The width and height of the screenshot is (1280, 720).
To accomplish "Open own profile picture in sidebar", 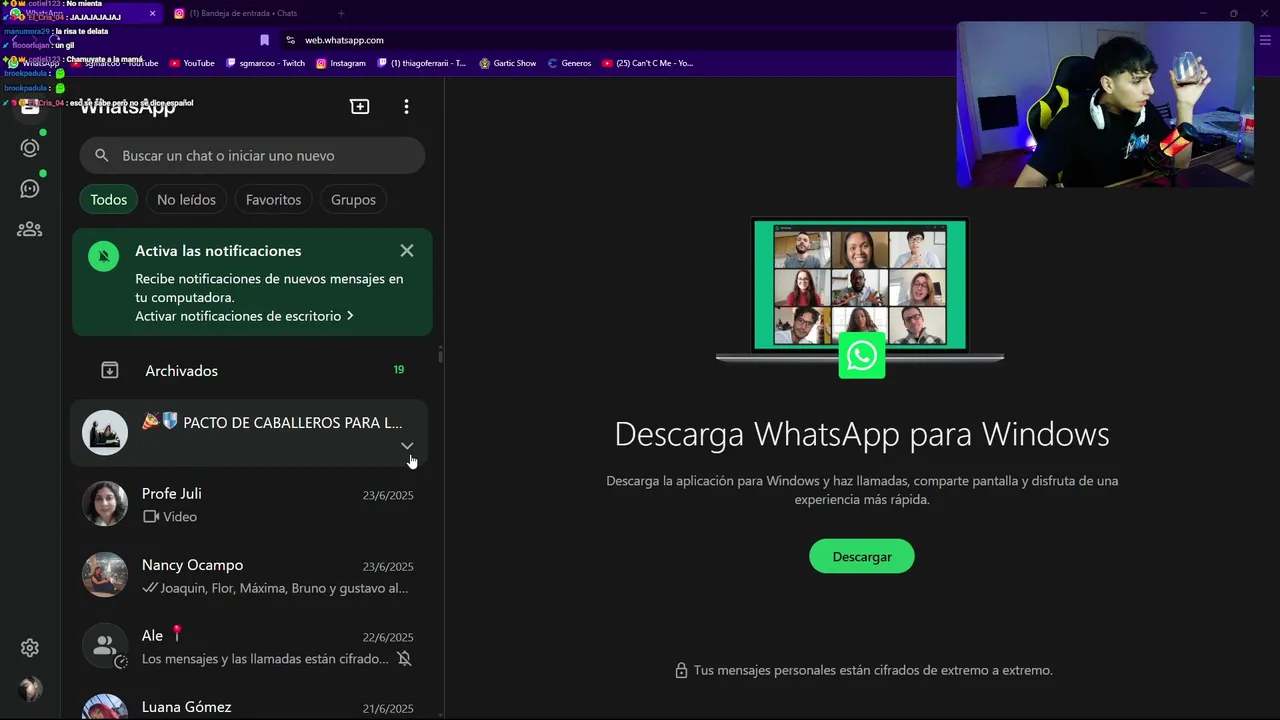I will pos(30,689).
